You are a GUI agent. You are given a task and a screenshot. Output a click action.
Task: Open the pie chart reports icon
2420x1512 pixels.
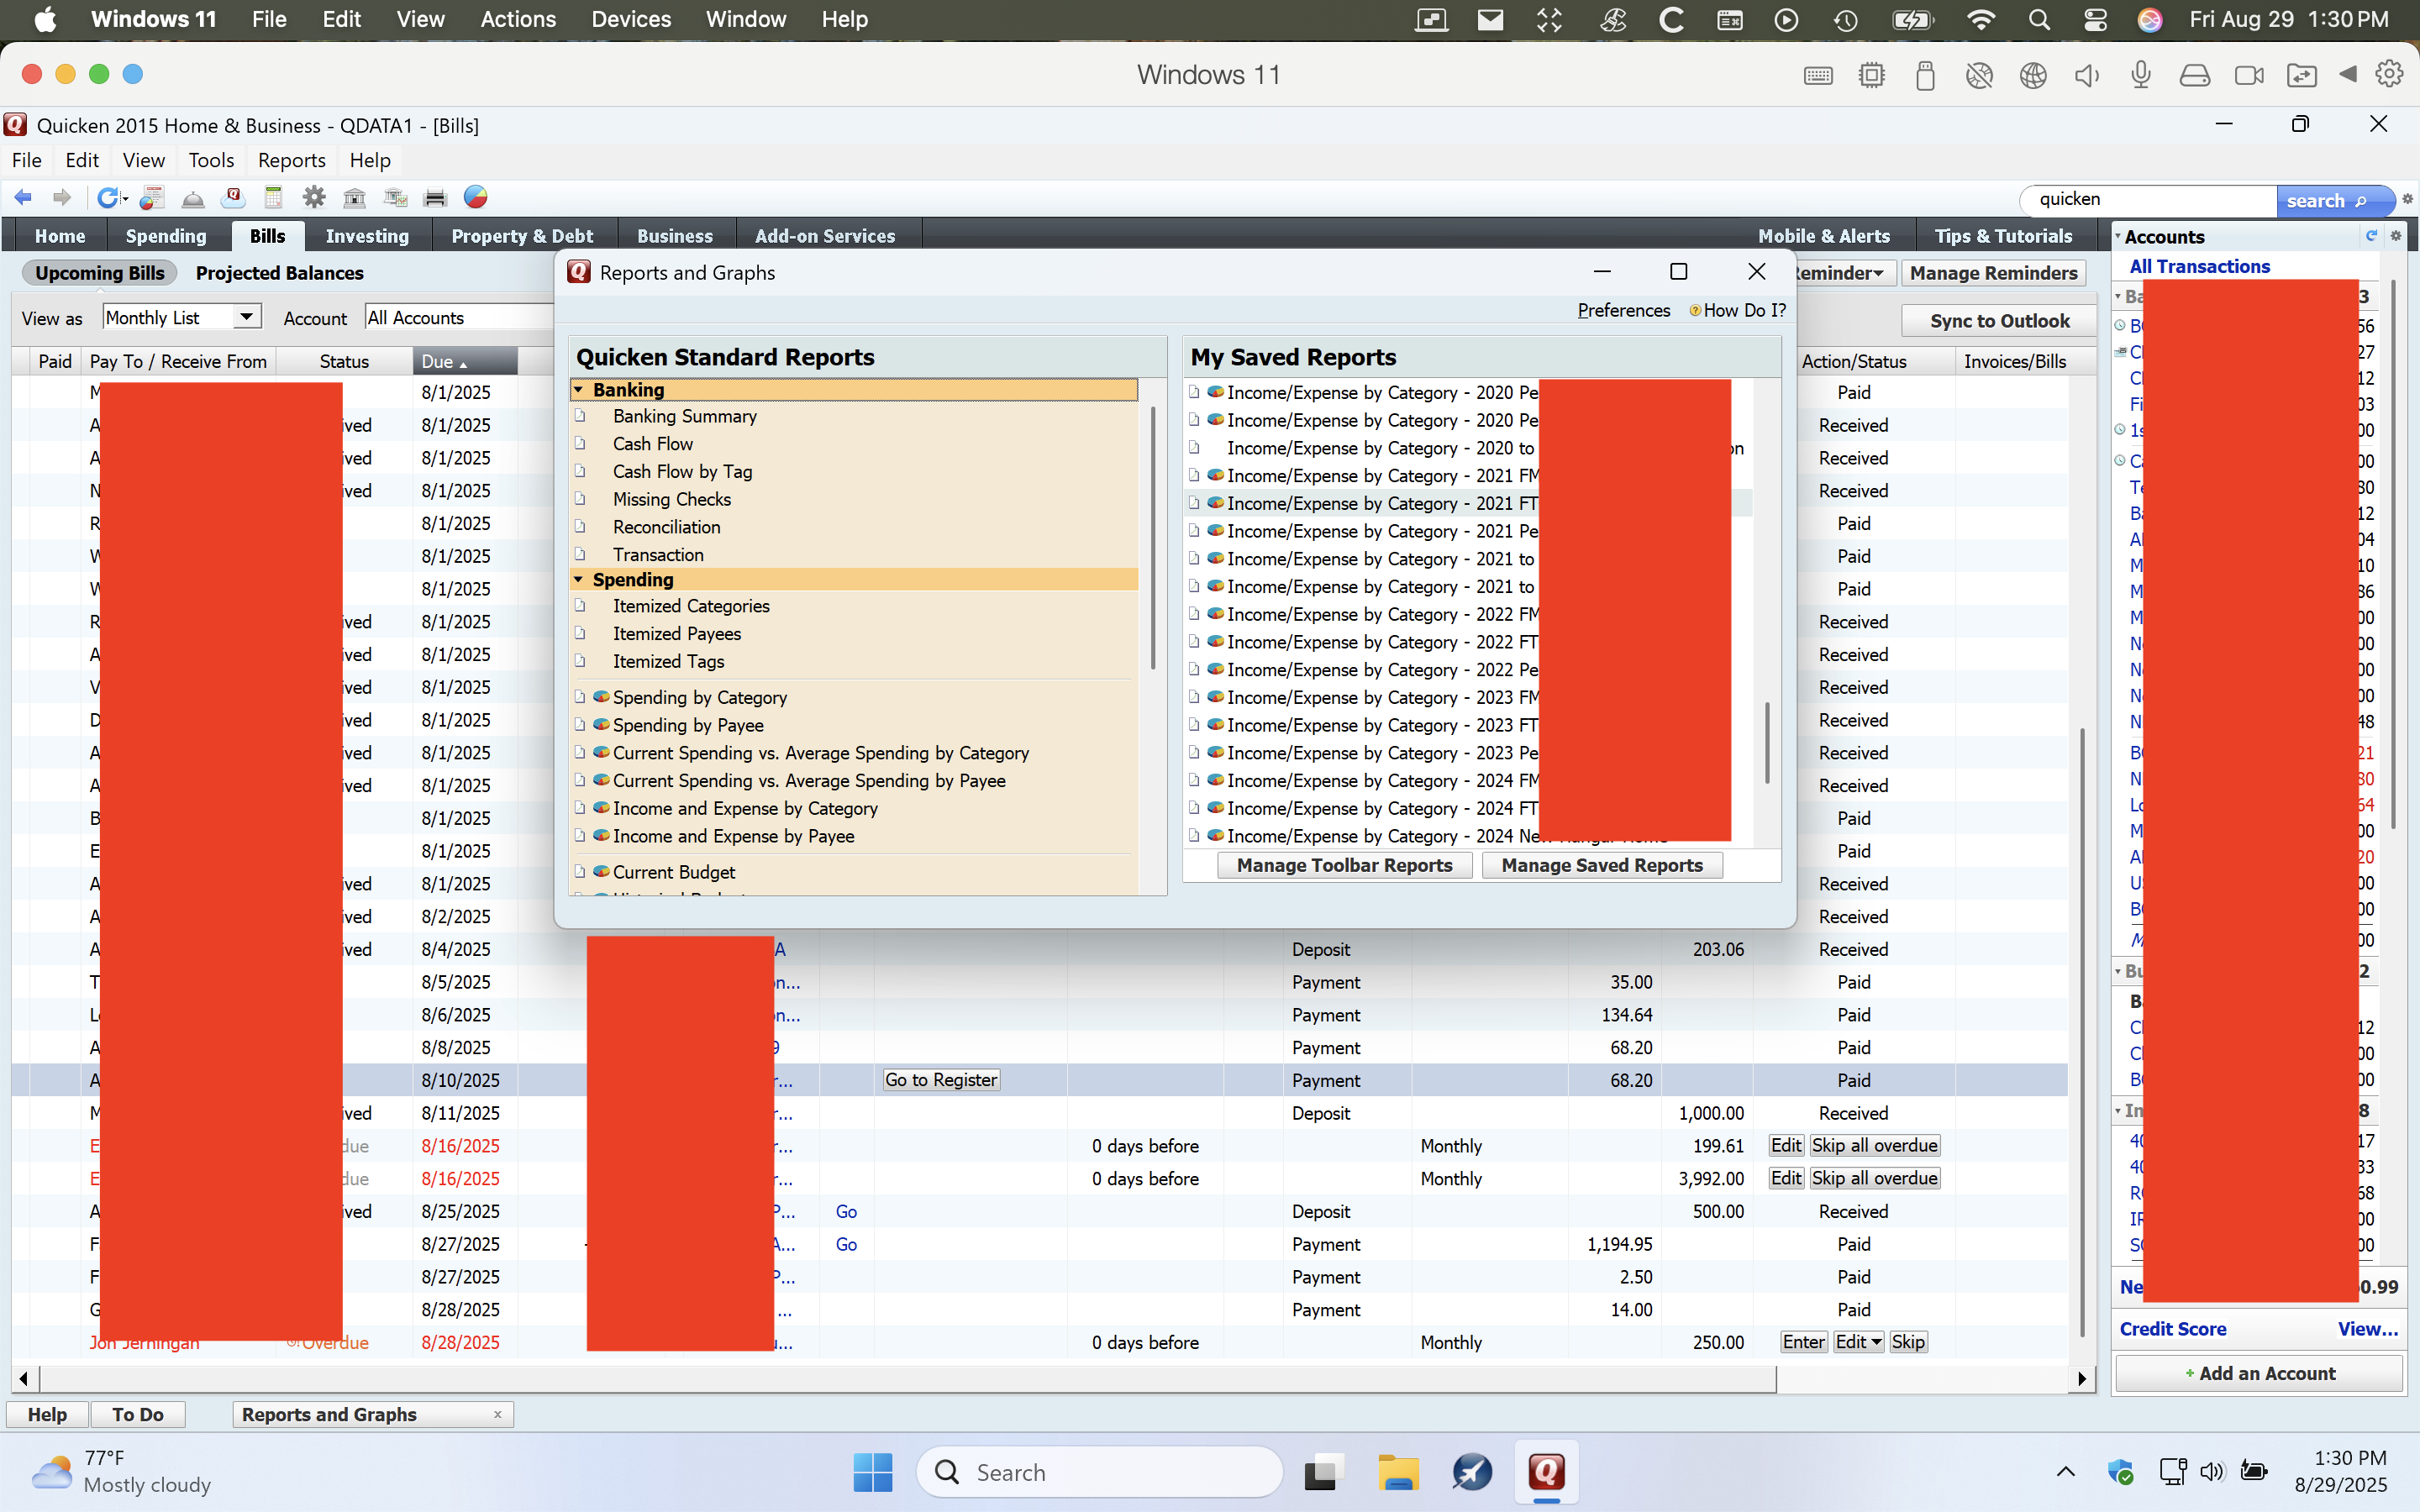point(476,198)
